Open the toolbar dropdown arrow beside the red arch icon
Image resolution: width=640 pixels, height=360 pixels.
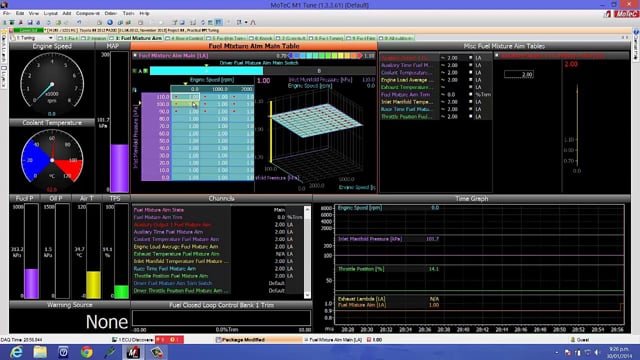point(246,22)
